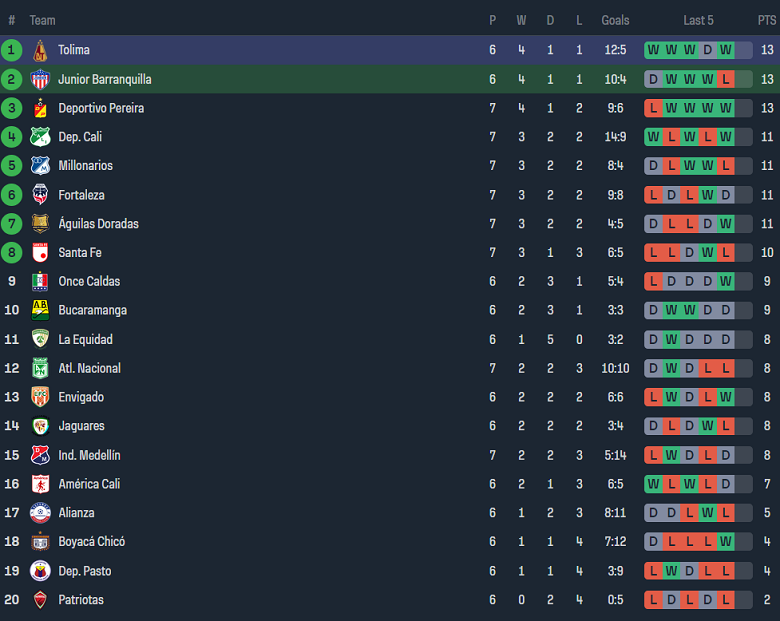Viewport: 780px width, 621px height.
Task: Click the Deportivo Pereira crest icon
Action: pos(40,108)
